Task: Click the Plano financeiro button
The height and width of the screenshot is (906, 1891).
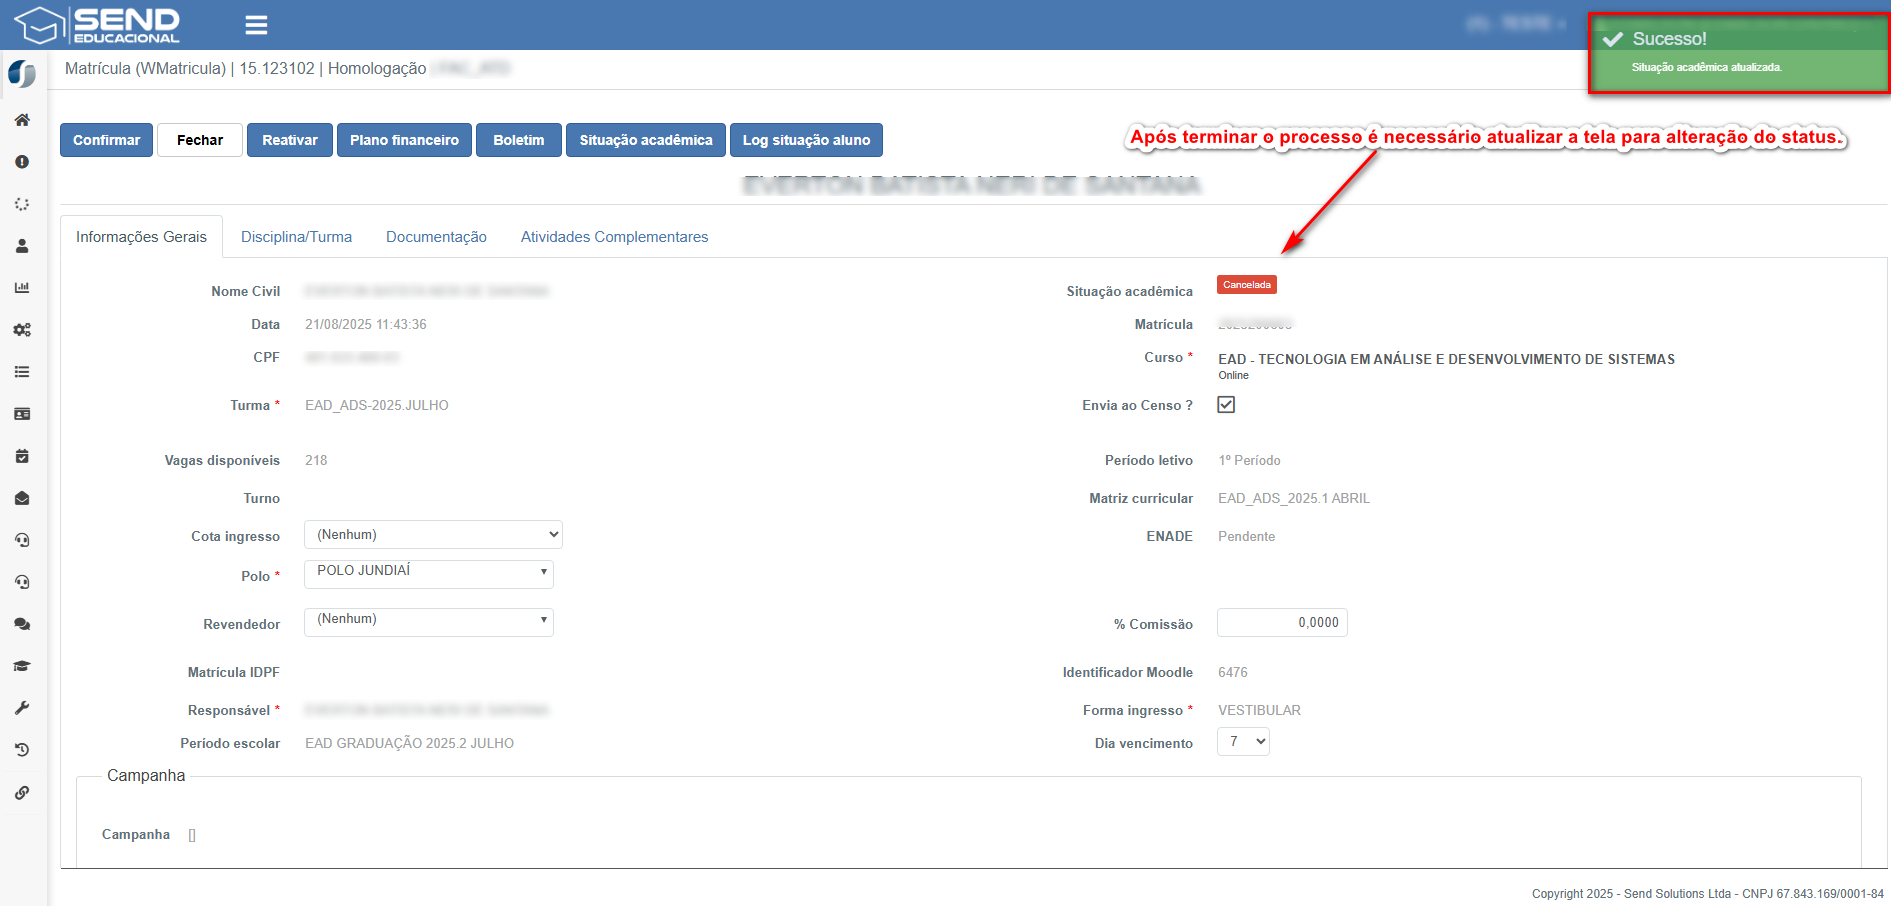Action: point(404,140)
